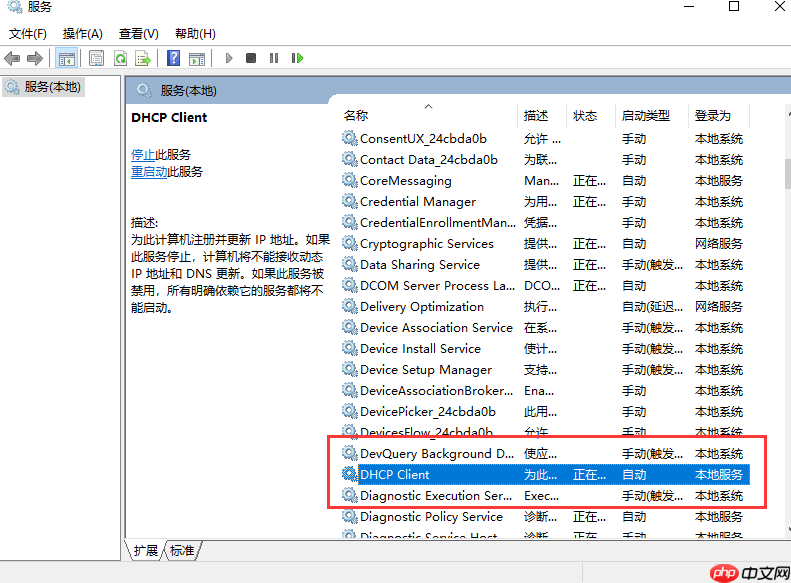Click the Back arrow toolbar icon
Screen dimensions: 791x583
point(13,58)
